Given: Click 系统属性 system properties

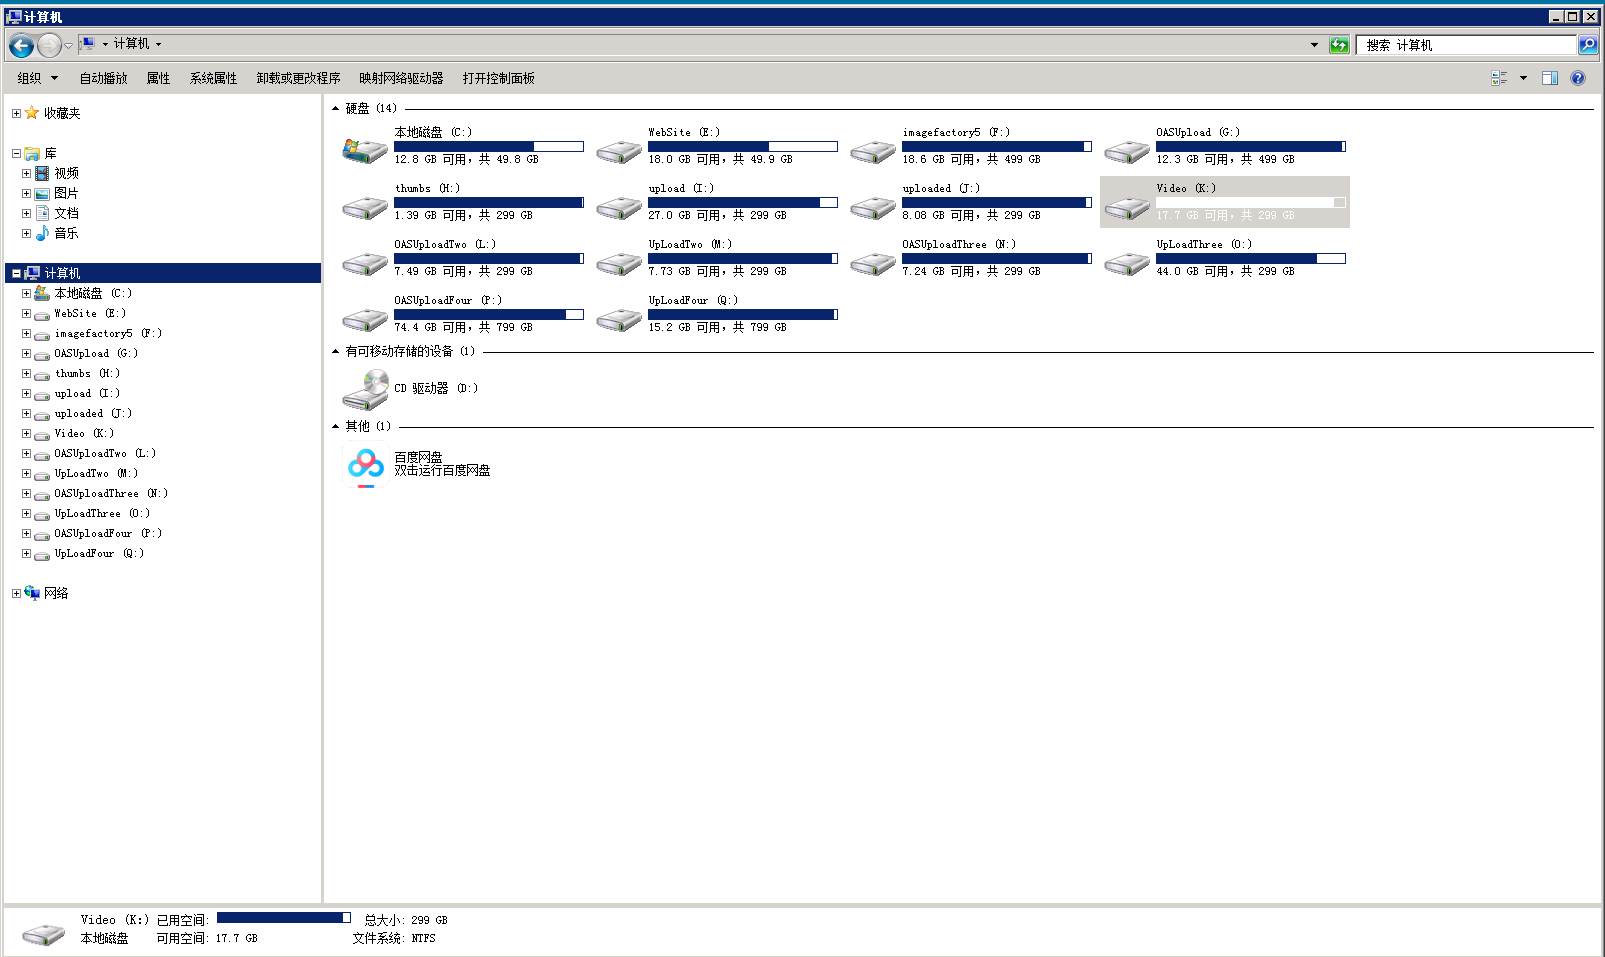Looking at the screenshot, I should (213, 78).
